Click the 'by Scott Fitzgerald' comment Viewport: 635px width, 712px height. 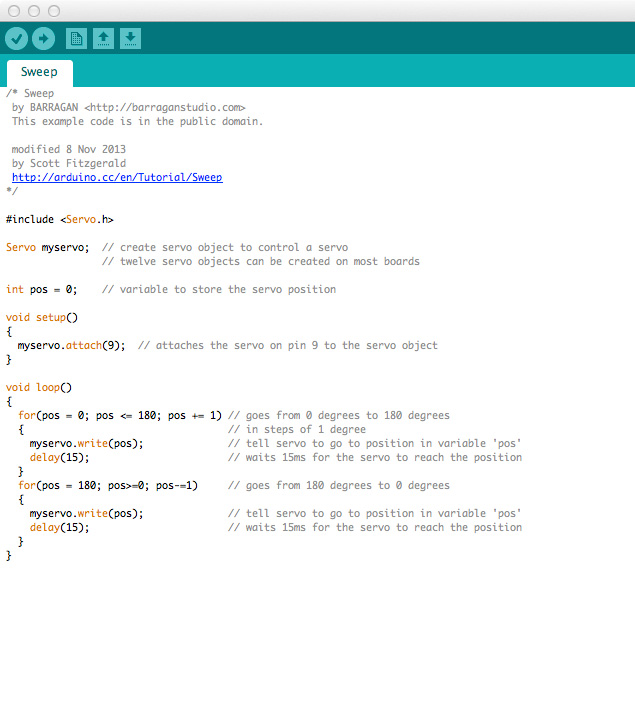69,163
